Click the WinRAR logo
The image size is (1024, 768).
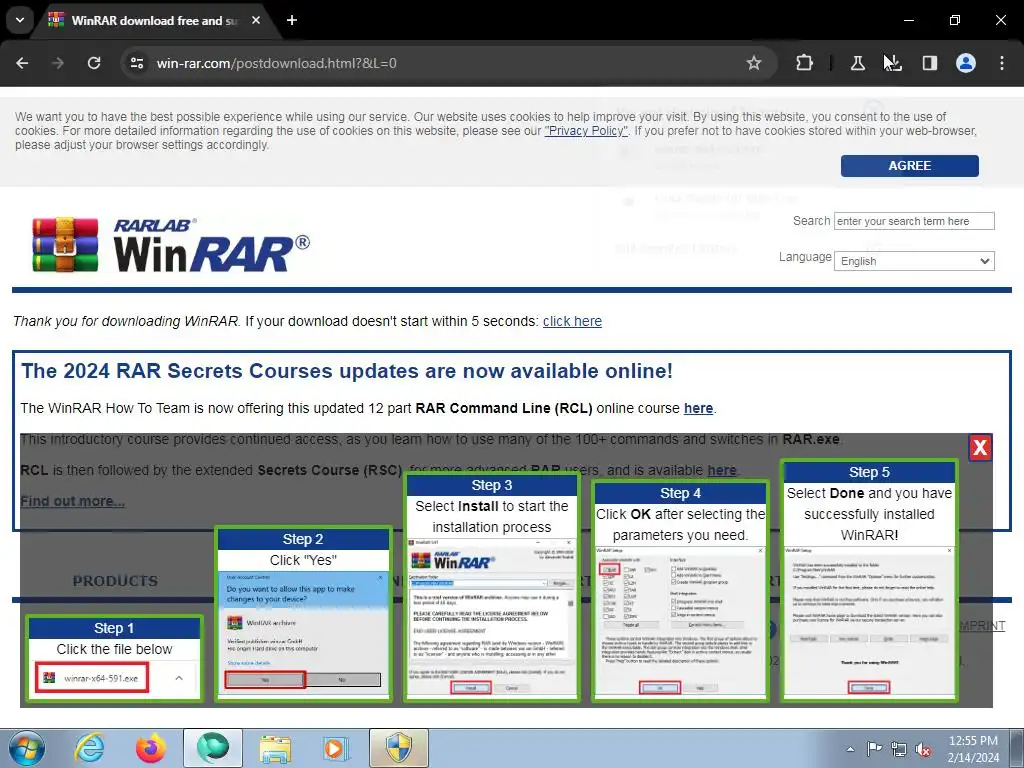point(171,245)
